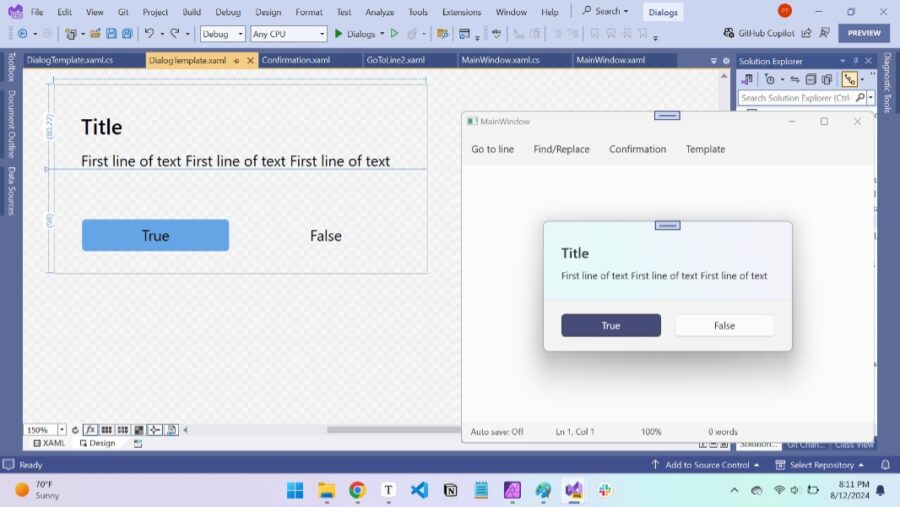Click Collapse All in Solution Explorer
This screenshot has height=507, width=900.
click(810, 80)
